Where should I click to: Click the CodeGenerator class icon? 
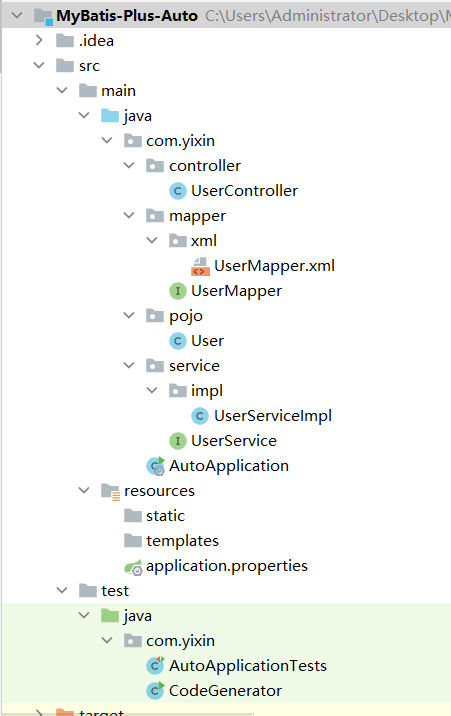click(155, 691)
